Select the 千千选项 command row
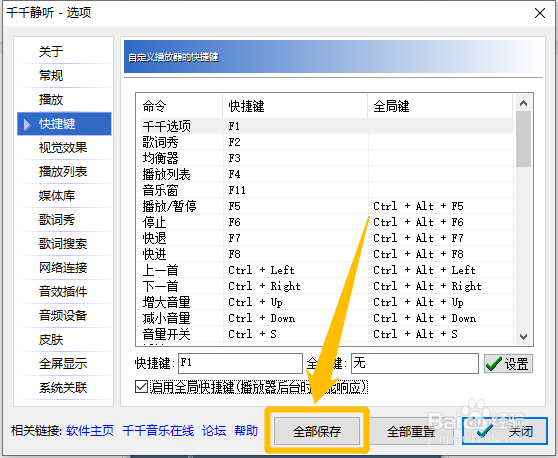This screenshot has width=558, height=458. click(x=325, y=126)
